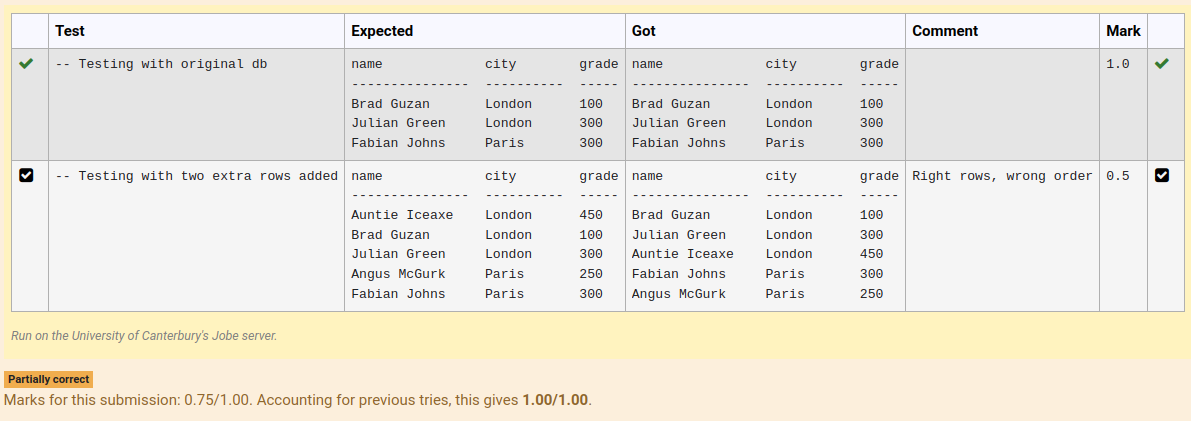Select the Mark column header

tap(1123, 31)
